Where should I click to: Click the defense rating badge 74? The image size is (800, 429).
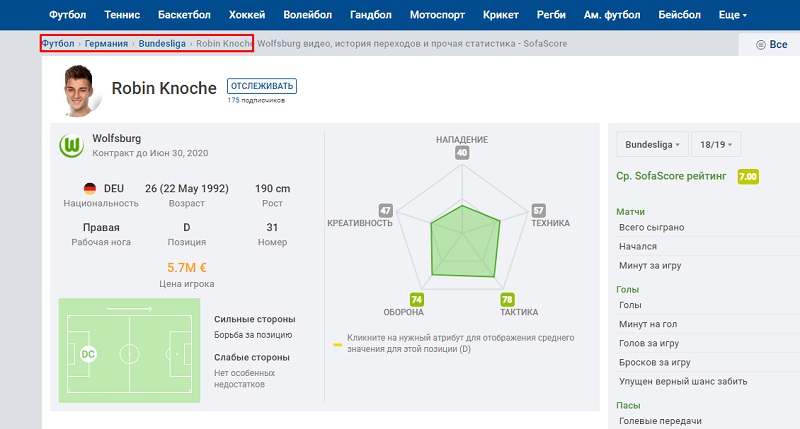coord(416,299)
